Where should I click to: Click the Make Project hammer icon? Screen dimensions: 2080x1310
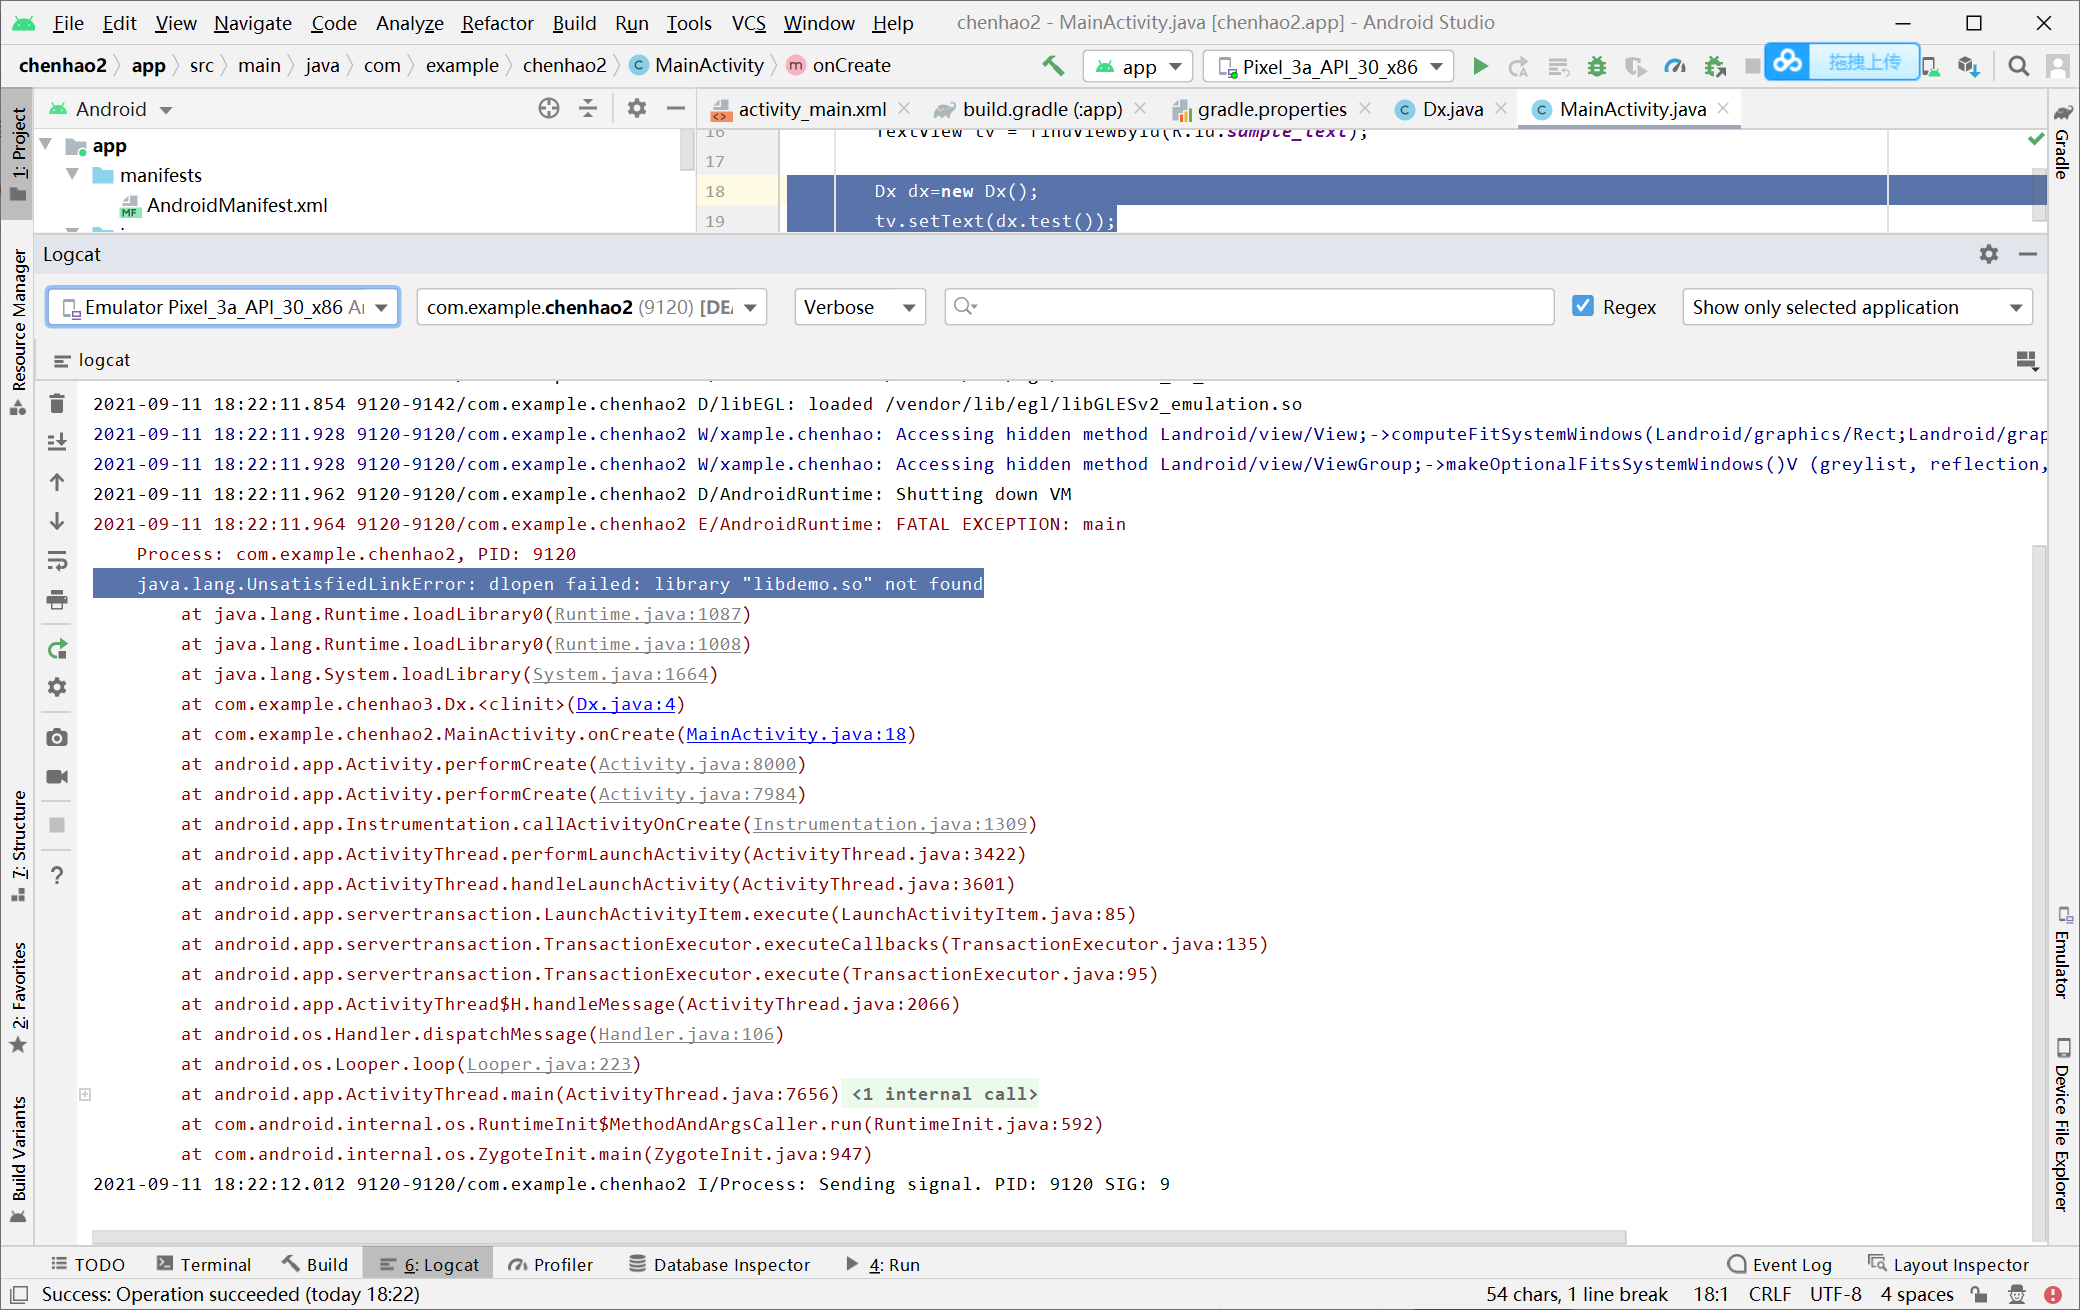1053,66
